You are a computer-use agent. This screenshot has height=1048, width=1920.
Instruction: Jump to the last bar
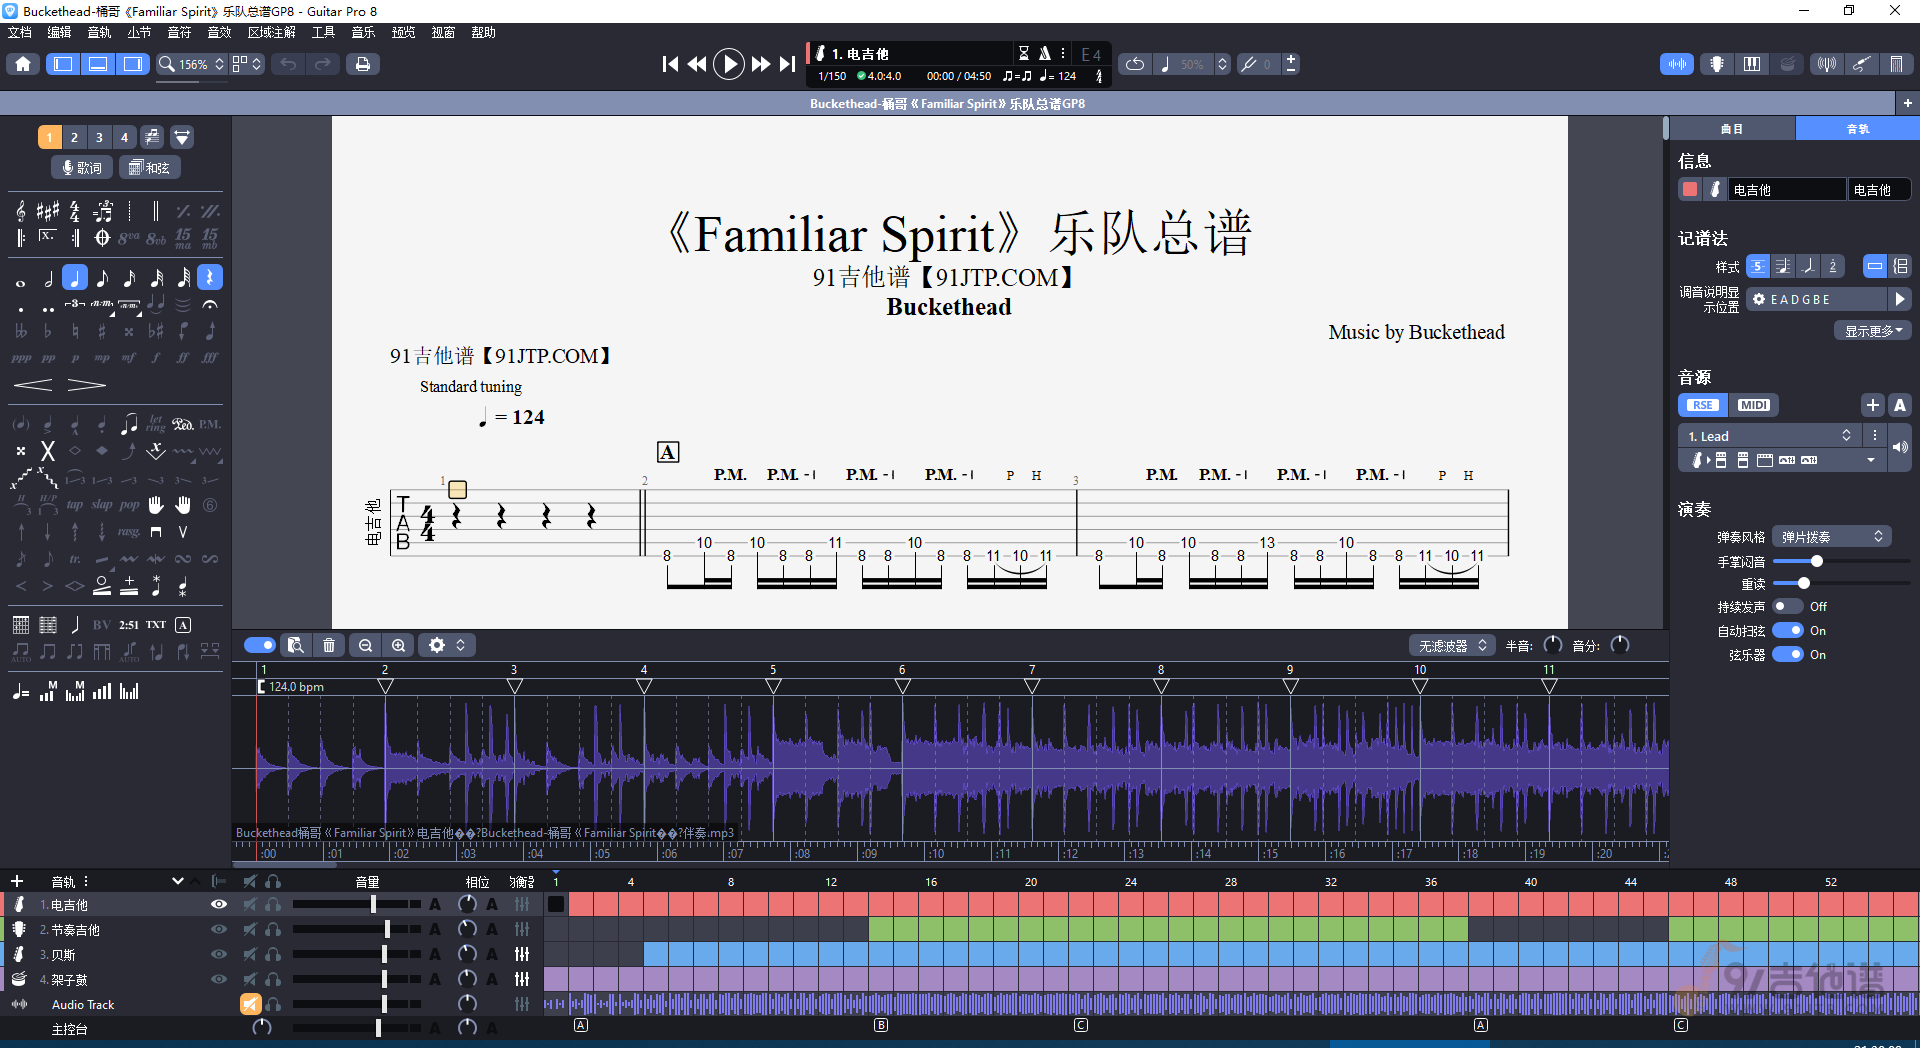click(x=788, y=64)
